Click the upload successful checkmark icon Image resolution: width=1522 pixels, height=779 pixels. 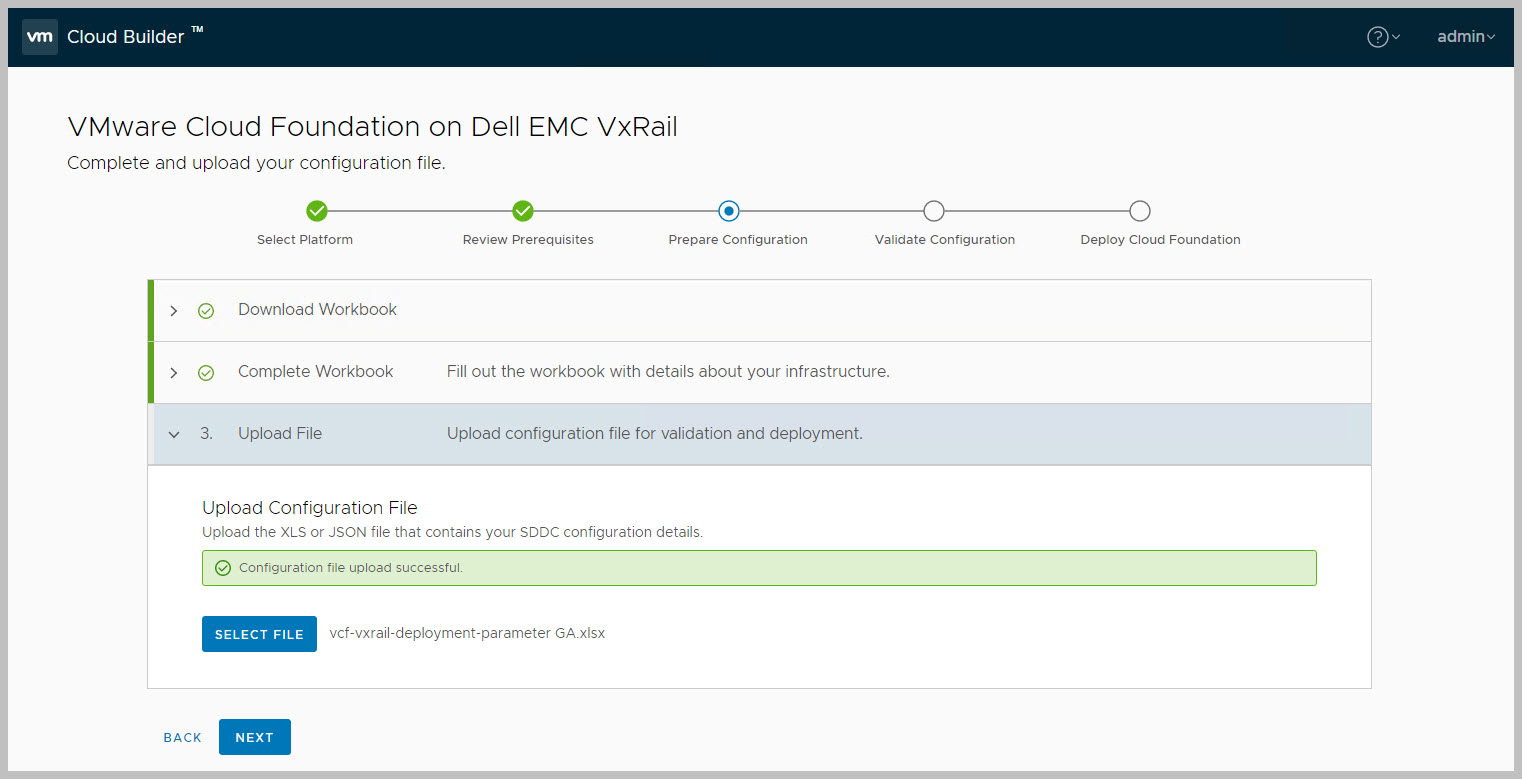click(223, 568)
